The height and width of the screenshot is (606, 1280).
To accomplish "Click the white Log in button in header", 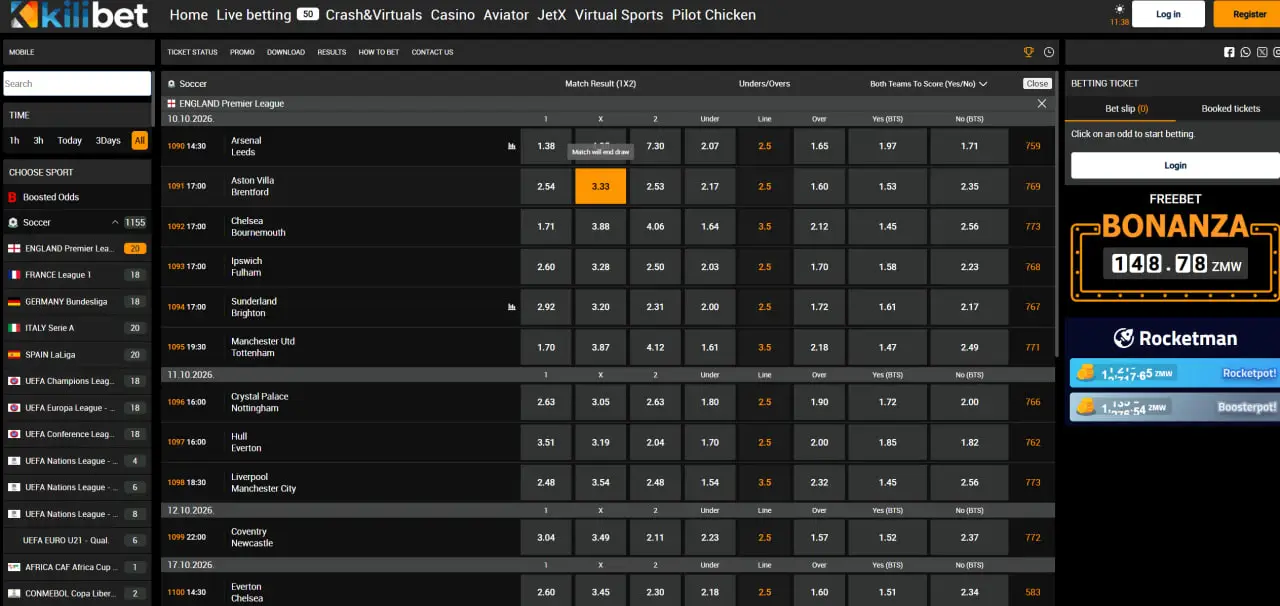I will (x=1168, y=14).
